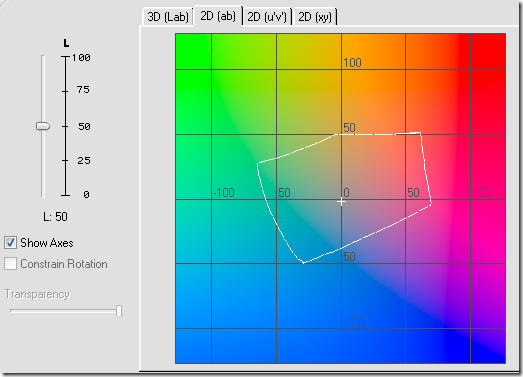Click the gamut outline's bottom vertex
Image resolution: width=523 pixels, height=377 pixels.
[304, 263]
